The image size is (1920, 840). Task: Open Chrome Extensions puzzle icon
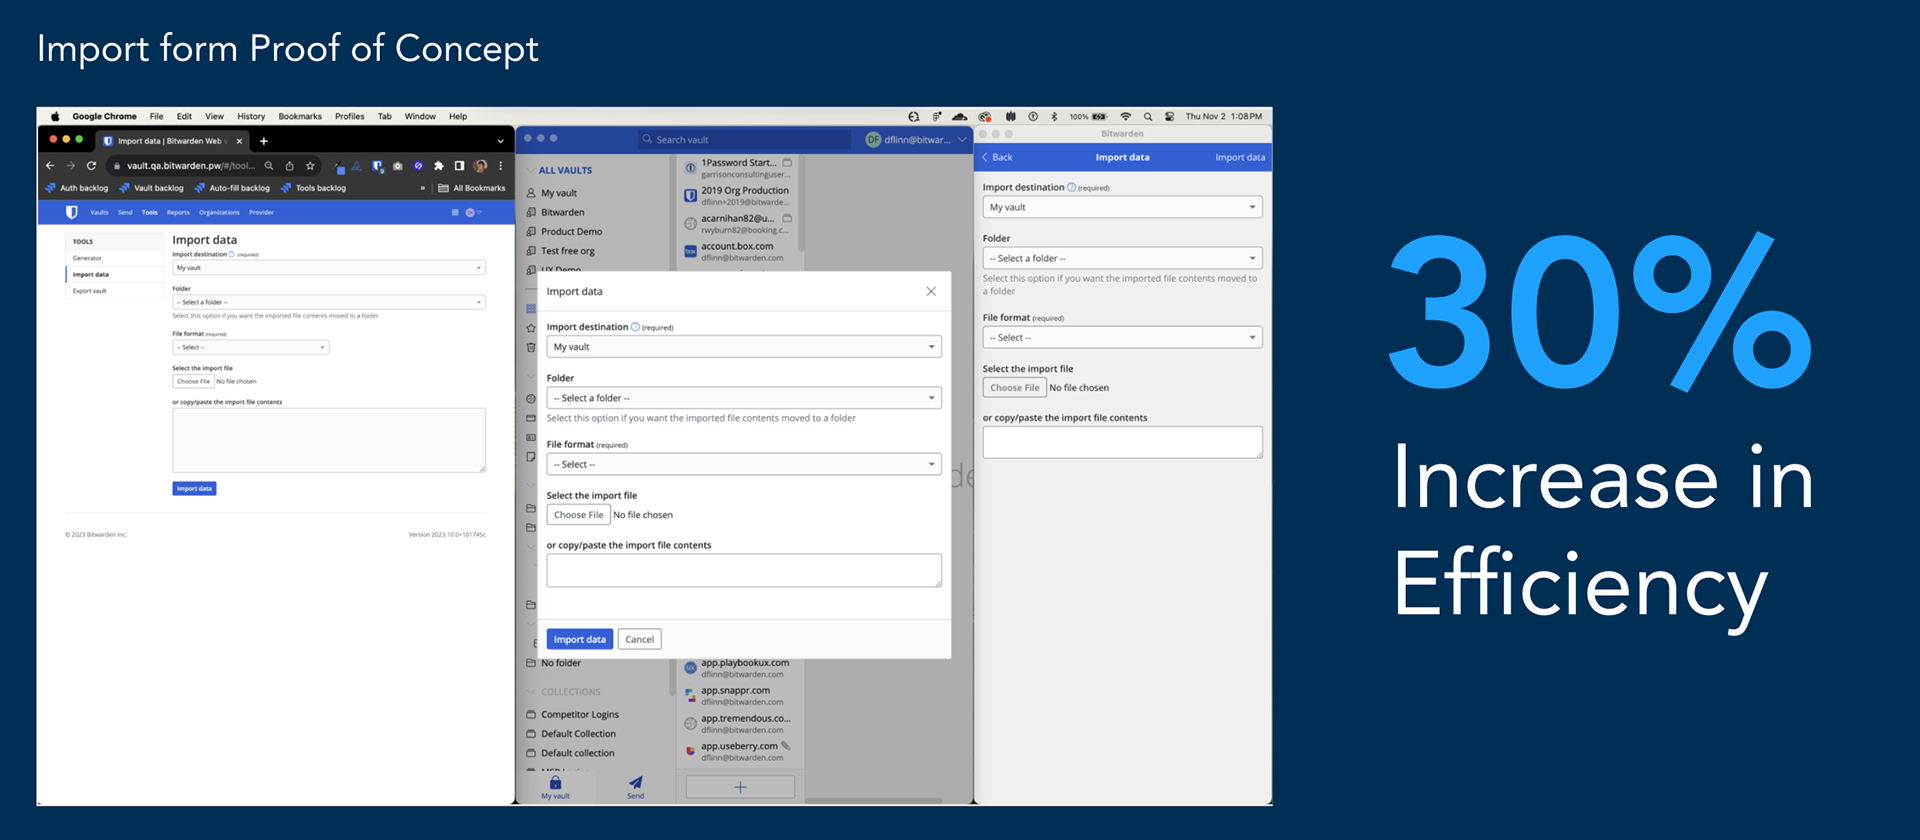[x=438, y=166]
